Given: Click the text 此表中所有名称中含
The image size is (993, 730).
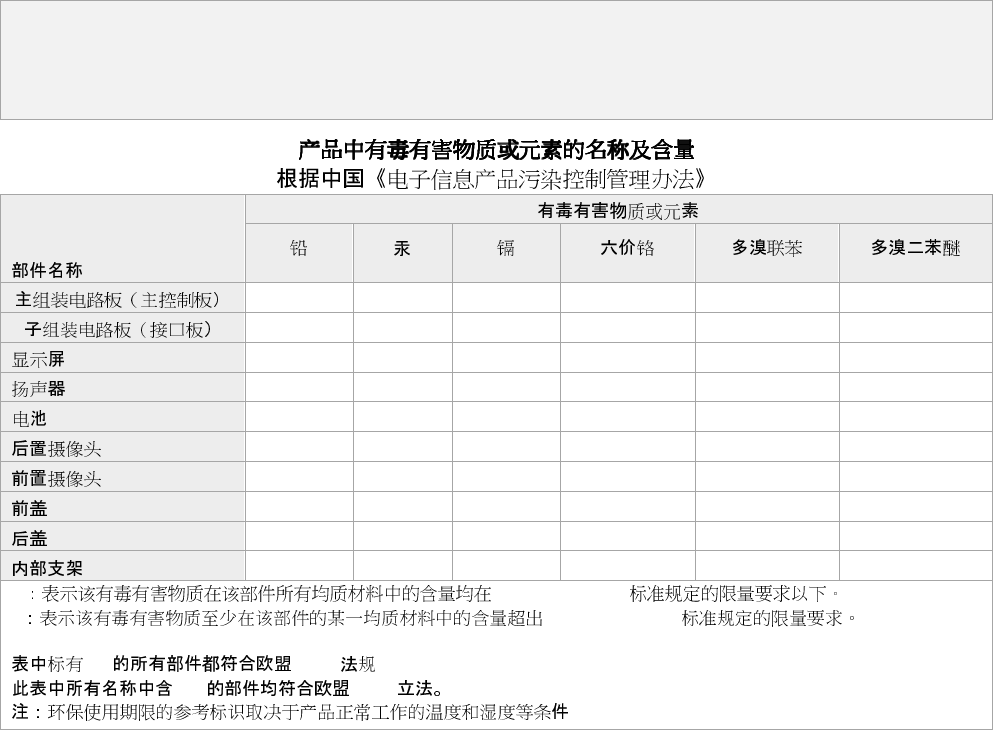Looking at the screenshot, I should [x=92, y=688].
